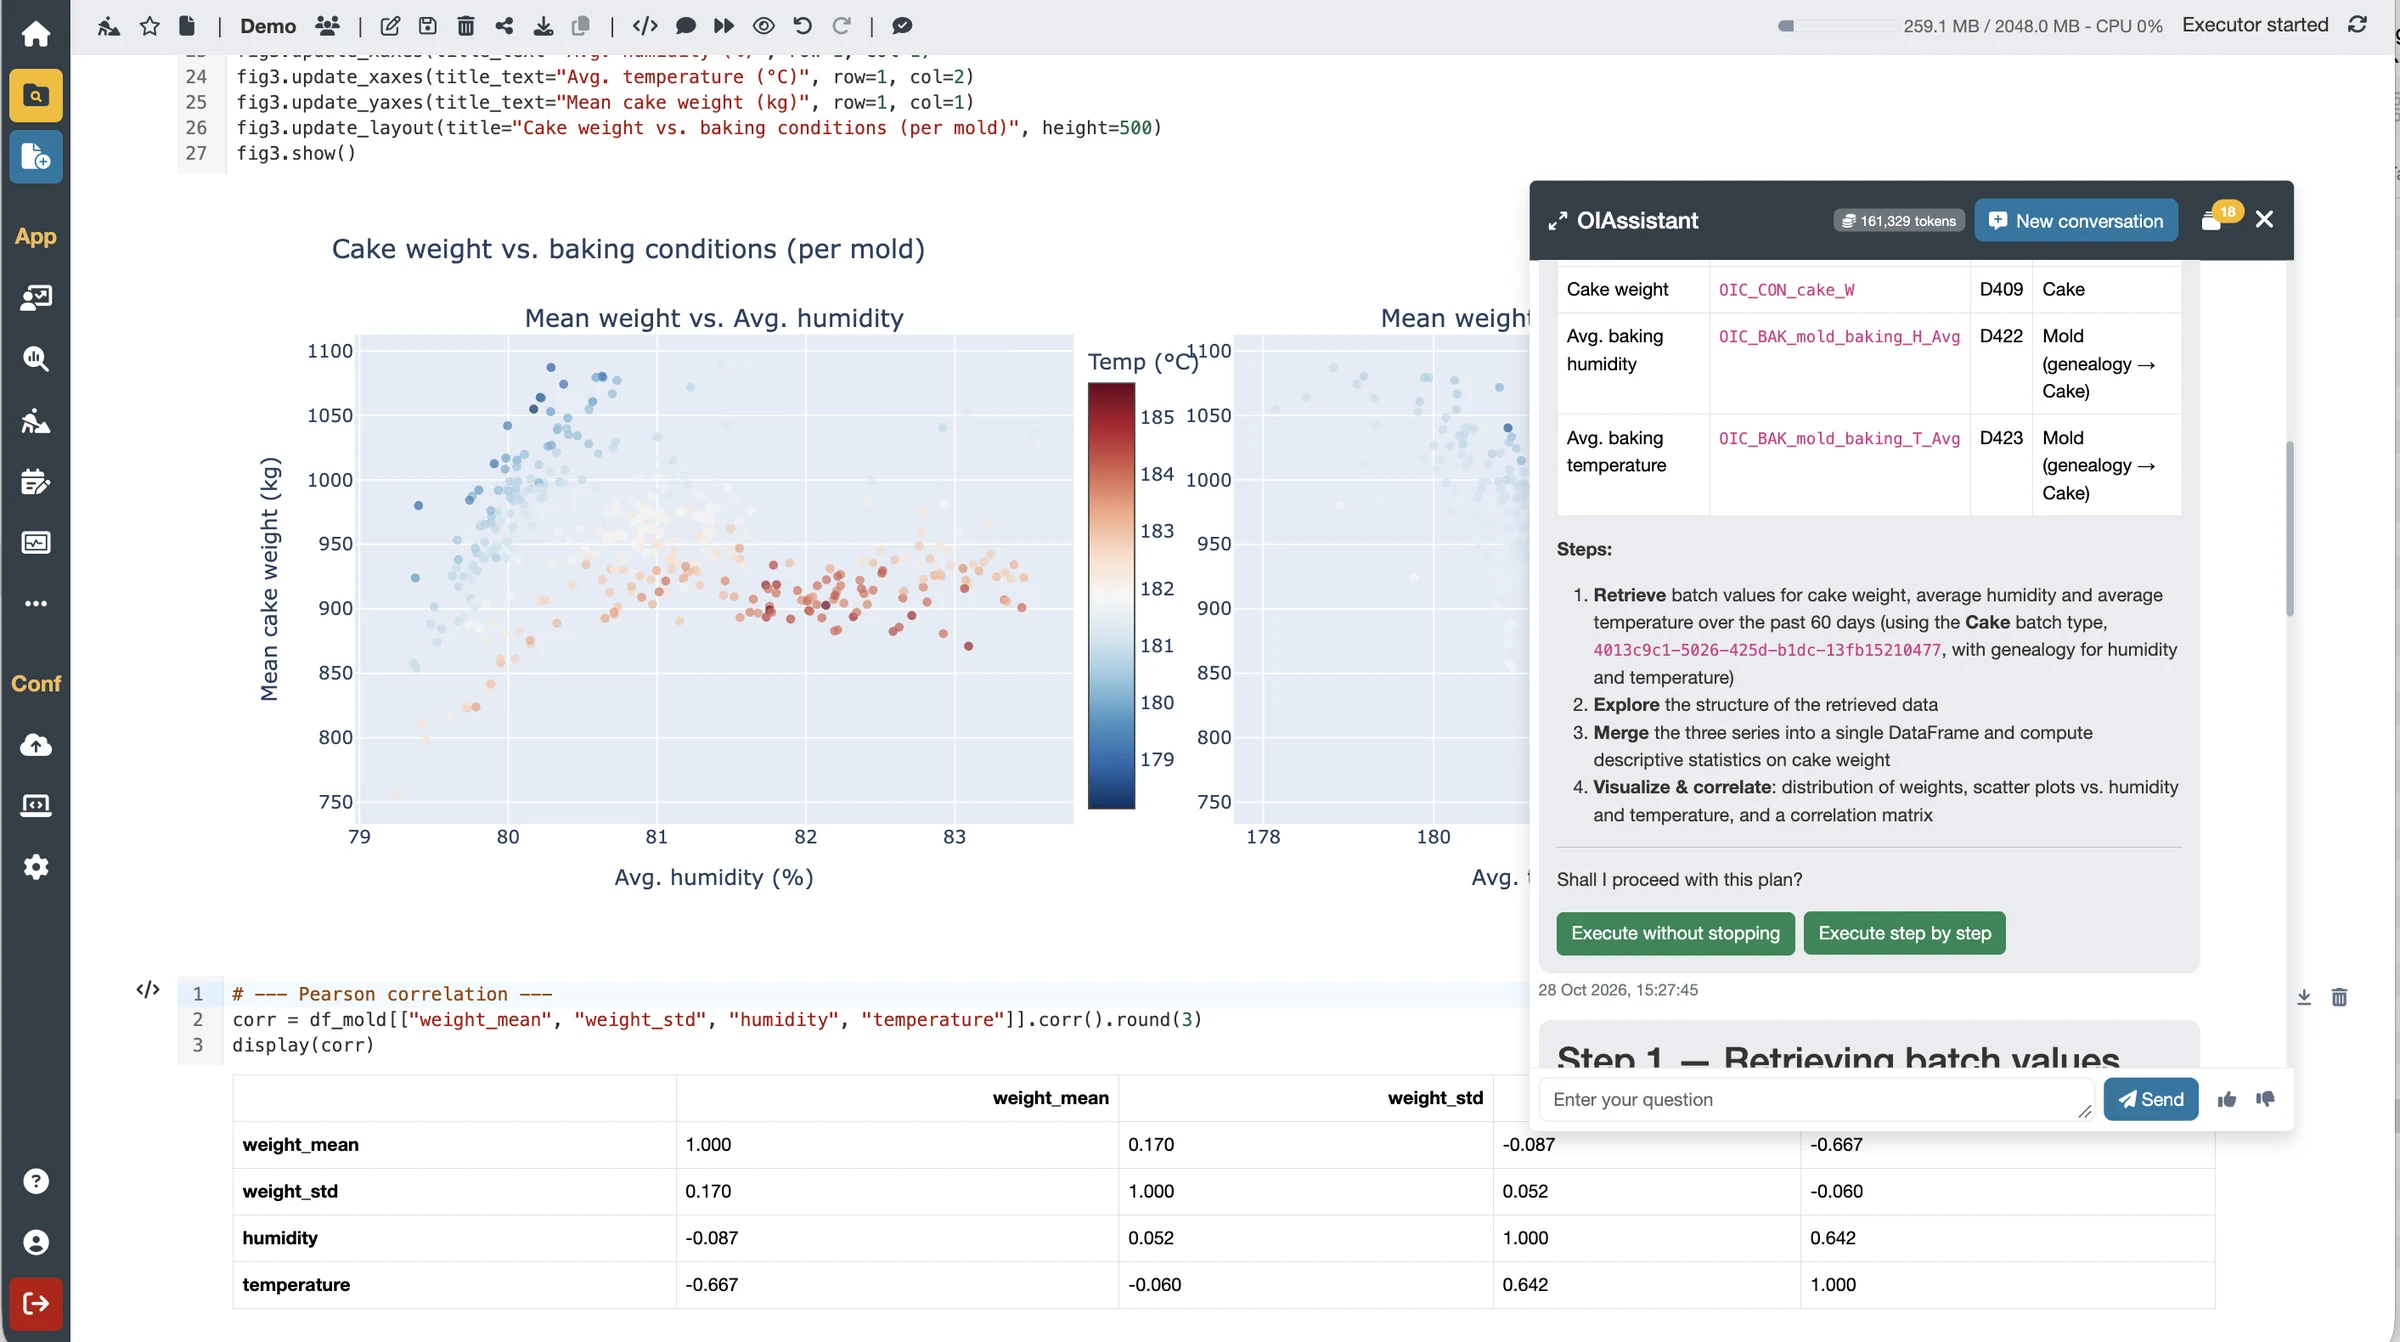
Task: Open the monitoring screen sidebar icon
Action: 36,543
